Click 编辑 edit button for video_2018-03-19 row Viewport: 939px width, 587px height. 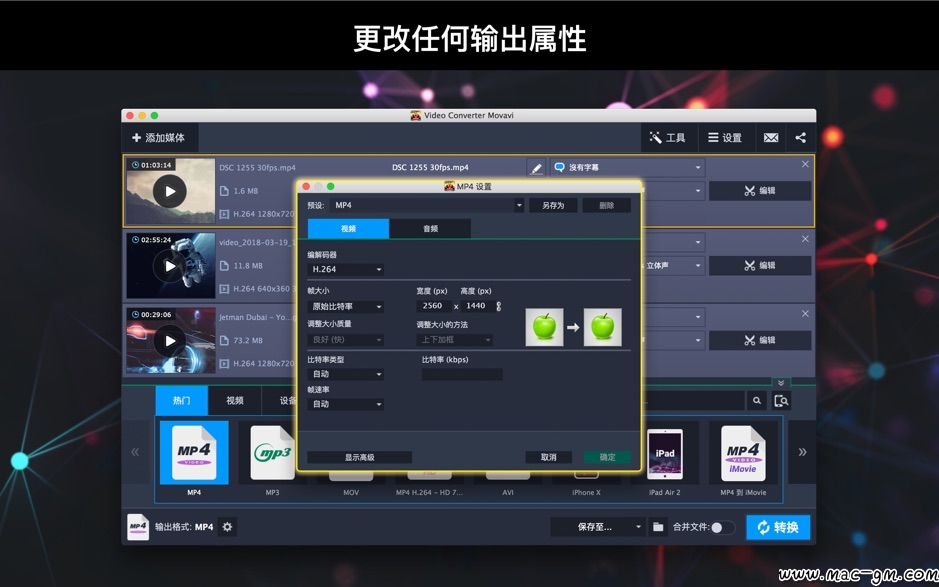(x=760, y=265)
